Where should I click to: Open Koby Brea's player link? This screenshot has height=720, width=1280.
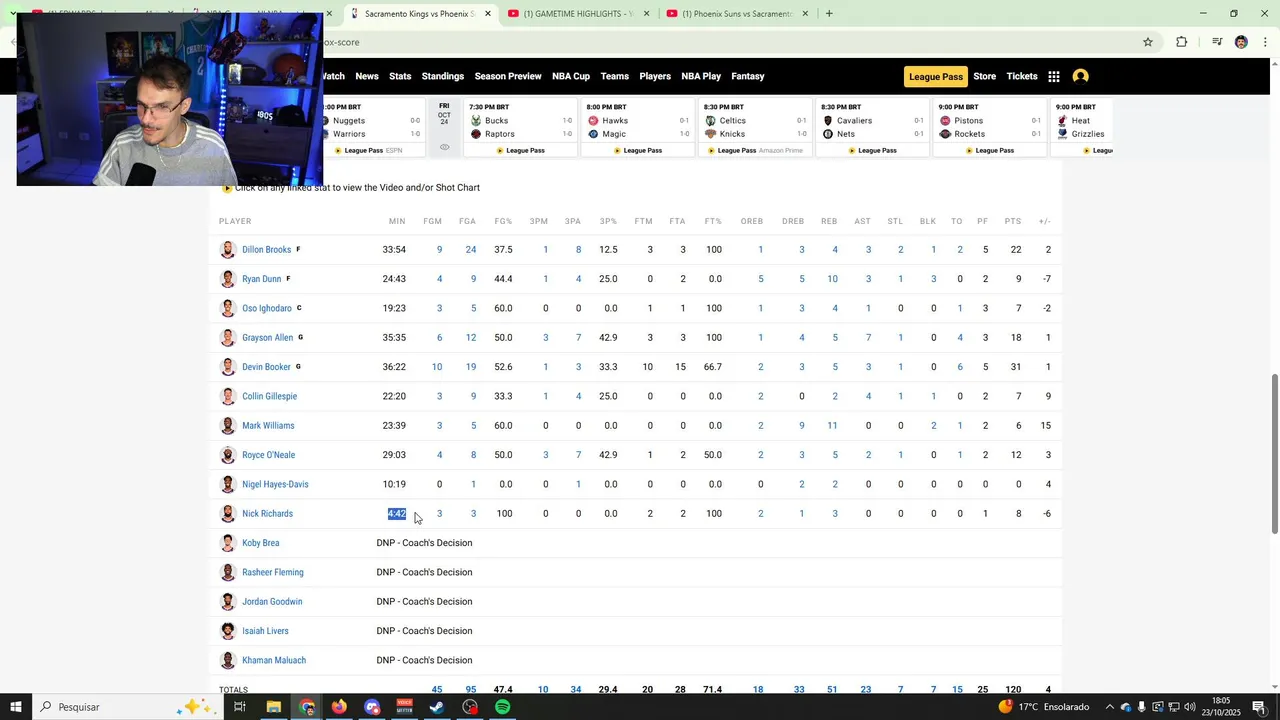point(261,543)
